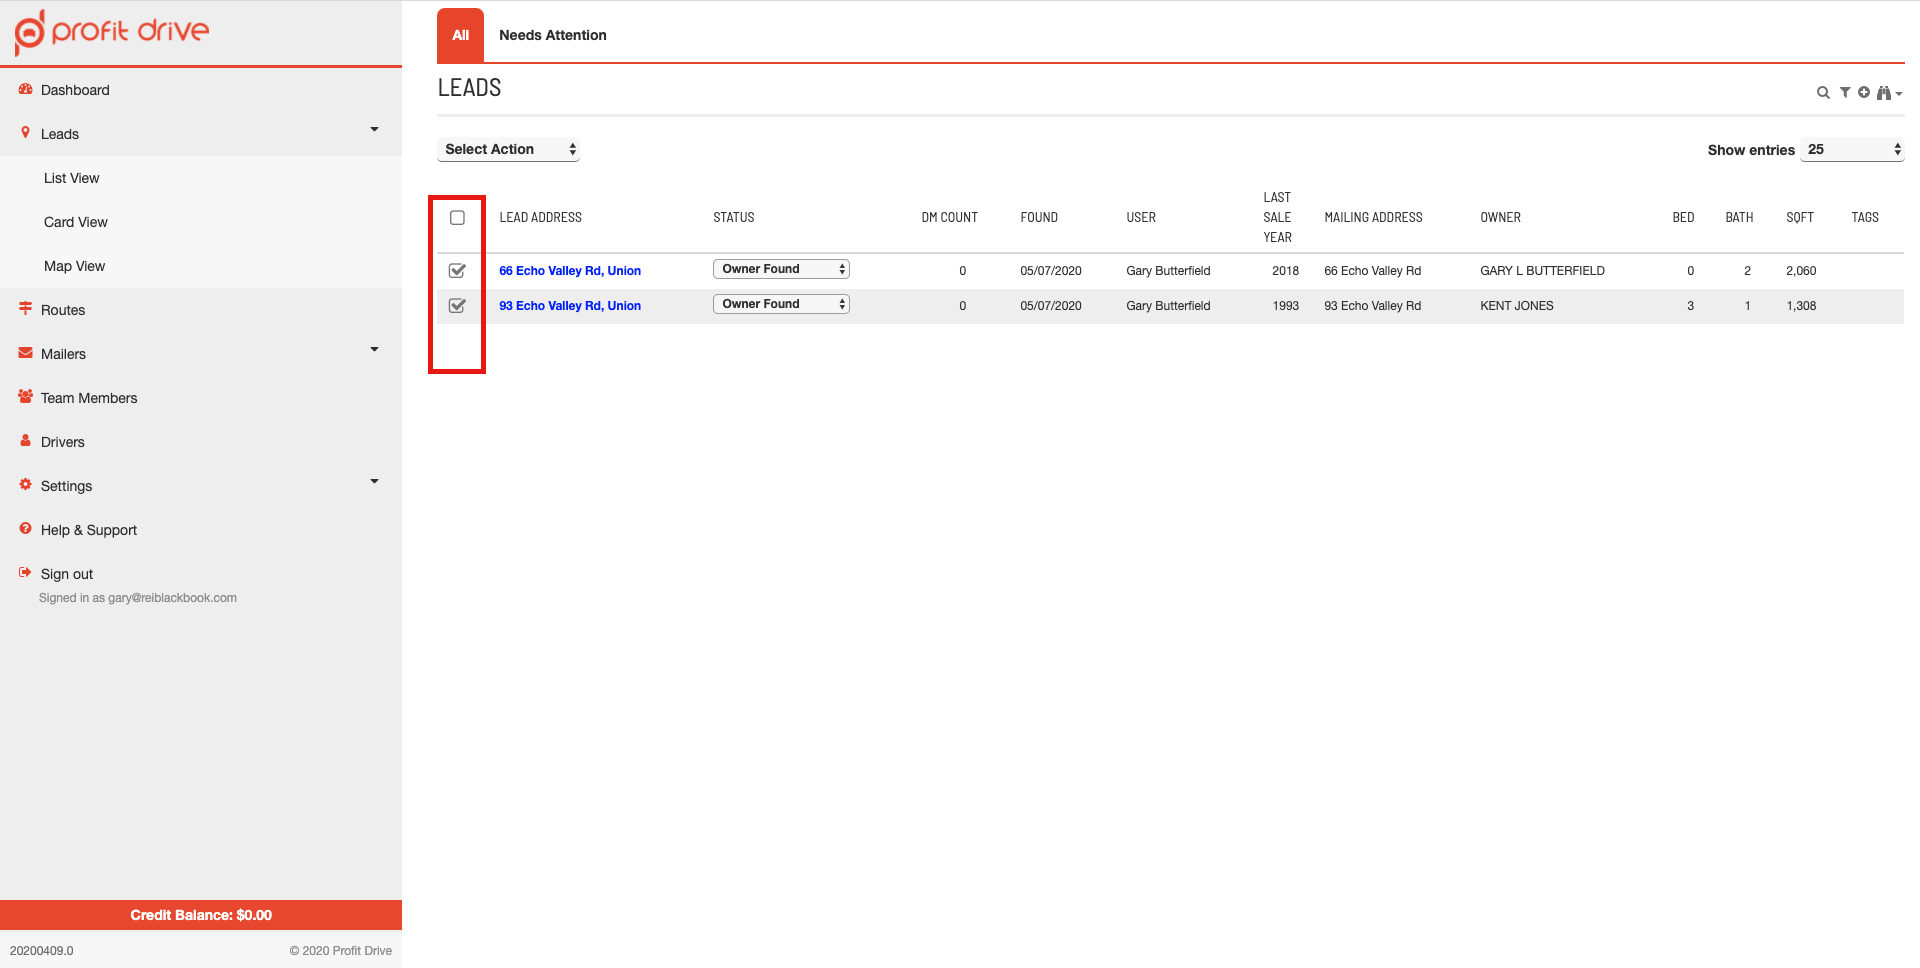The height and width of the screenshot is (968, 1920).
Task: Click the Team Members group icon
Action: click(x=26, y=396)
